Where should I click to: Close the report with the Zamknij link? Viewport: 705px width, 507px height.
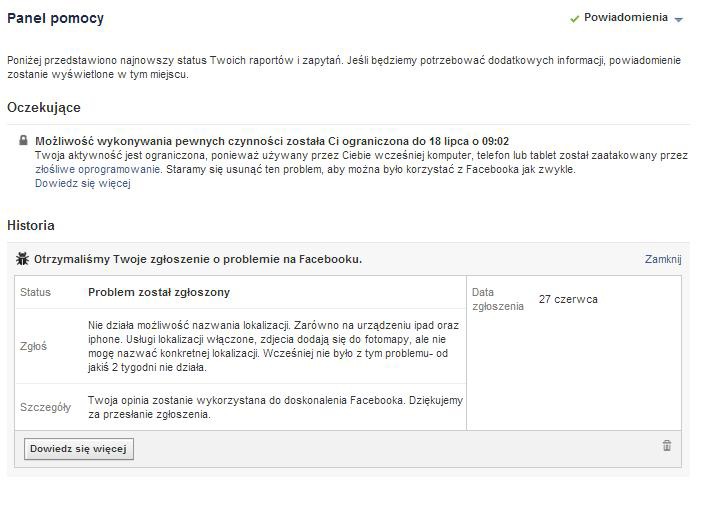click(662, 259)
